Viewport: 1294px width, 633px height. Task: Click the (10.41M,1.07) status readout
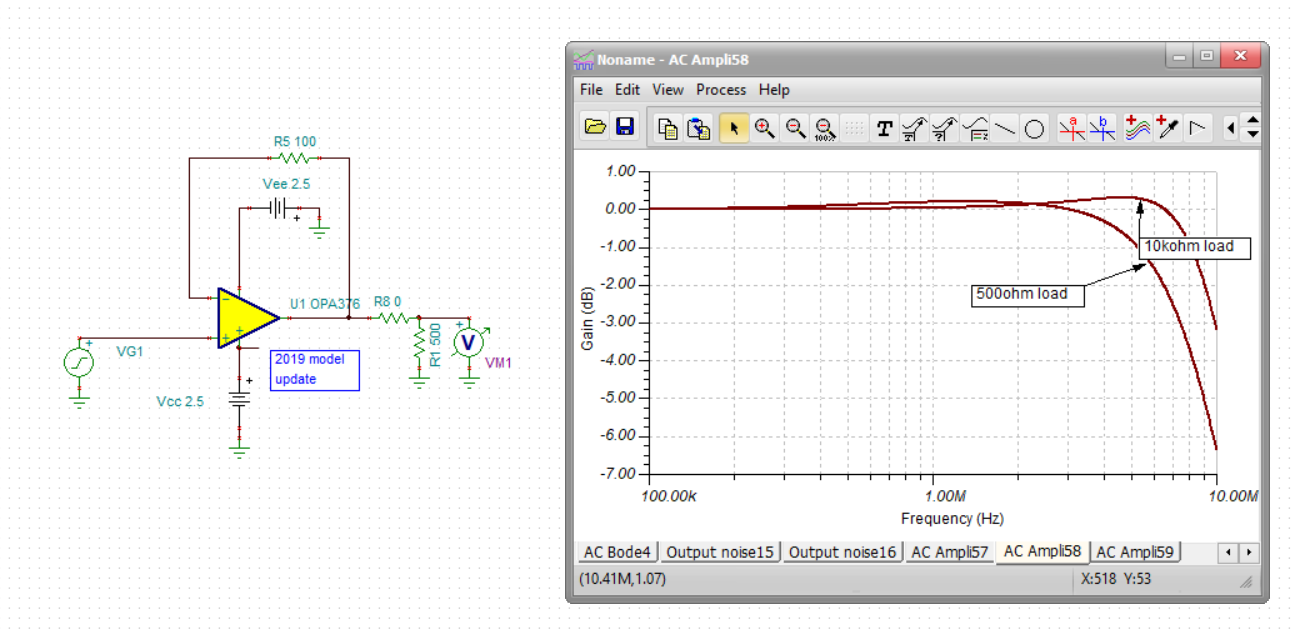(x=622, y=579)
